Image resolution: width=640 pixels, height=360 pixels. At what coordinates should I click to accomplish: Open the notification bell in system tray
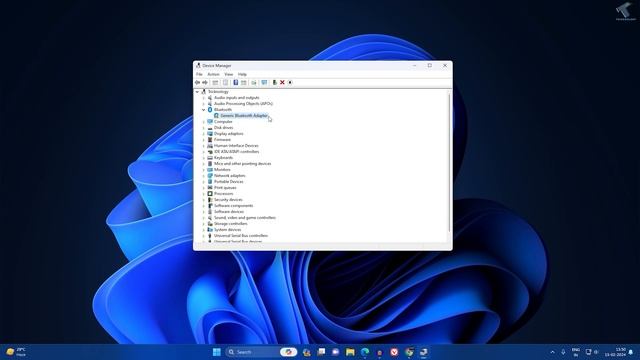(631, 352)
